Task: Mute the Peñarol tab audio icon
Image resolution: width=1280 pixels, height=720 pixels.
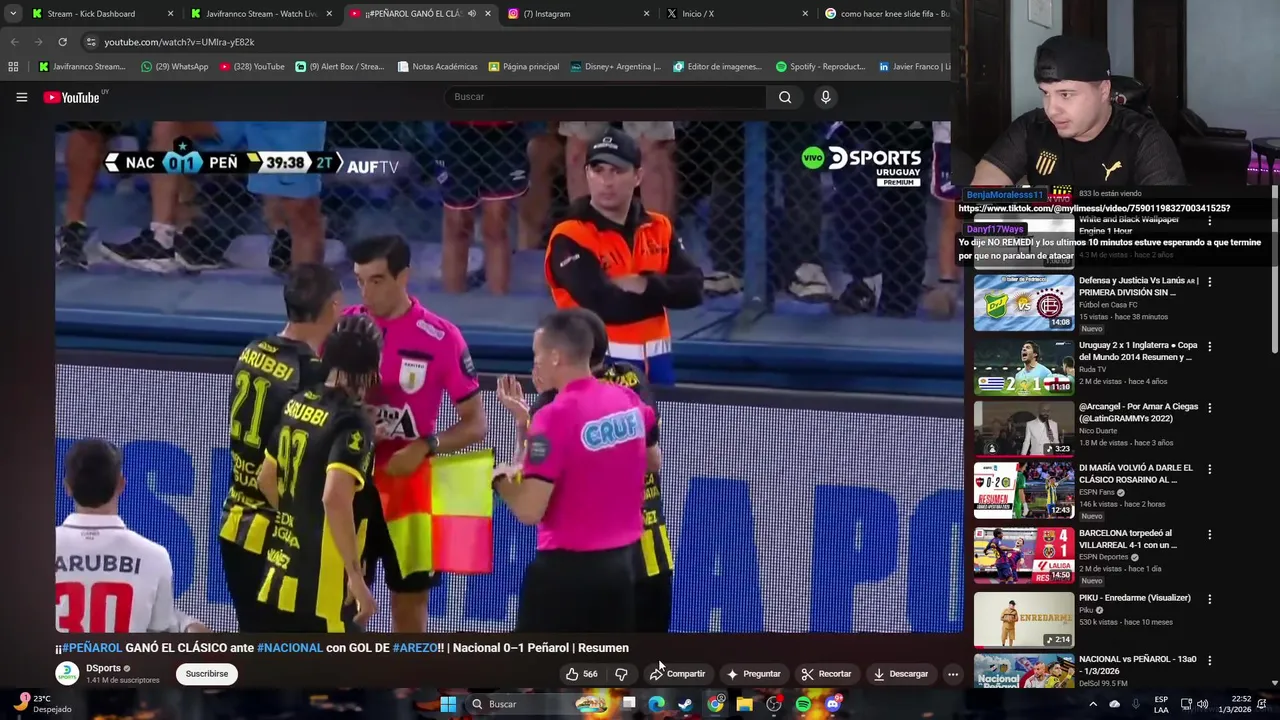Action: [472, 14]
